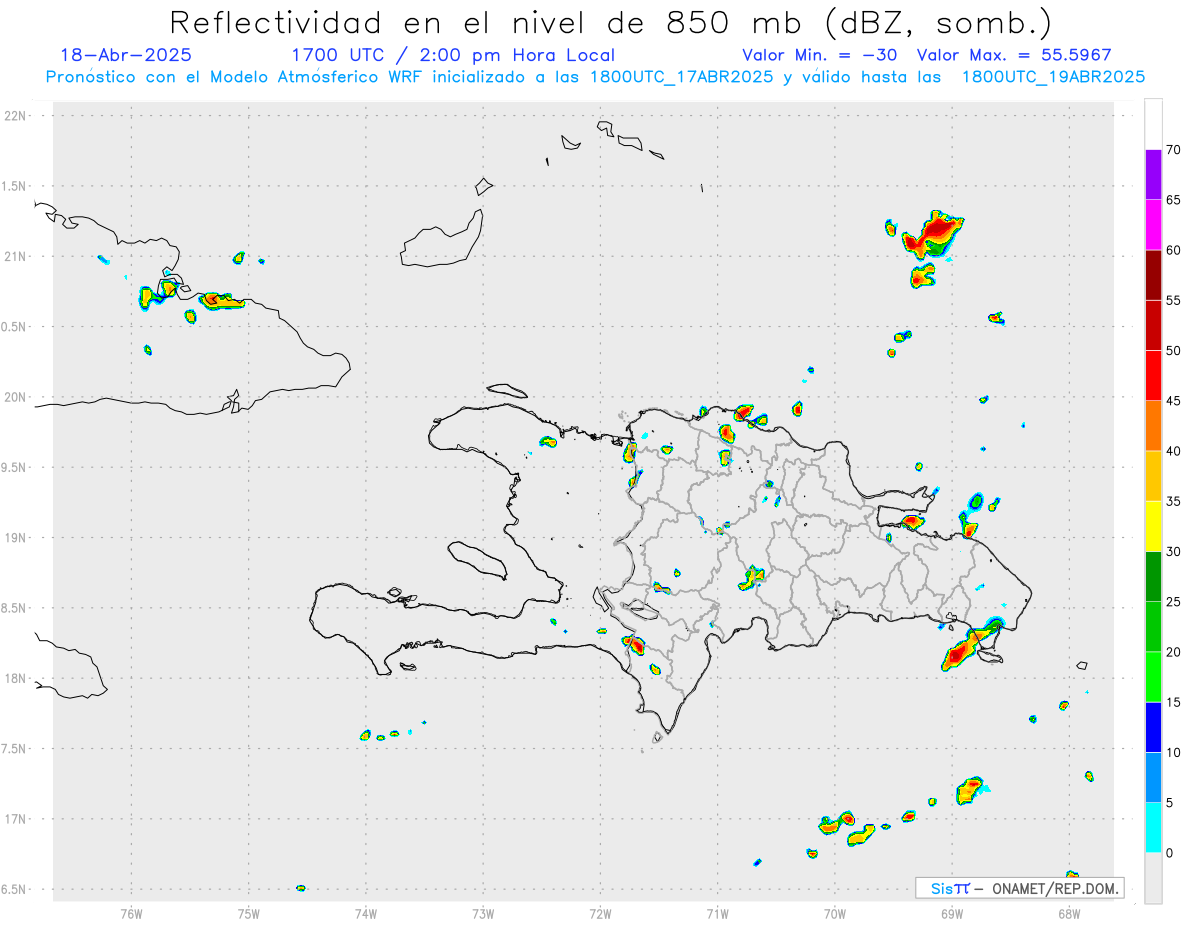1200x927 pixels.
Task: Select the date label '18-Abr-2025'
Action: 126,55
